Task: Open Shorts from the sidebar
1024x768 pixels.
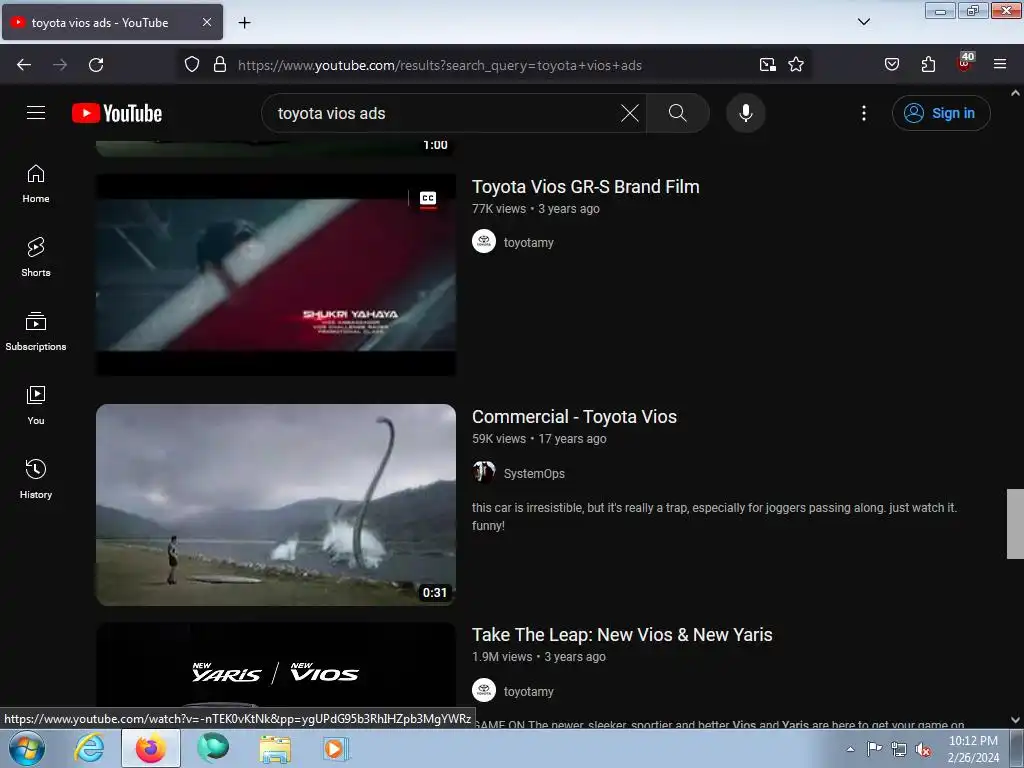Action: (x=36, y=257)
